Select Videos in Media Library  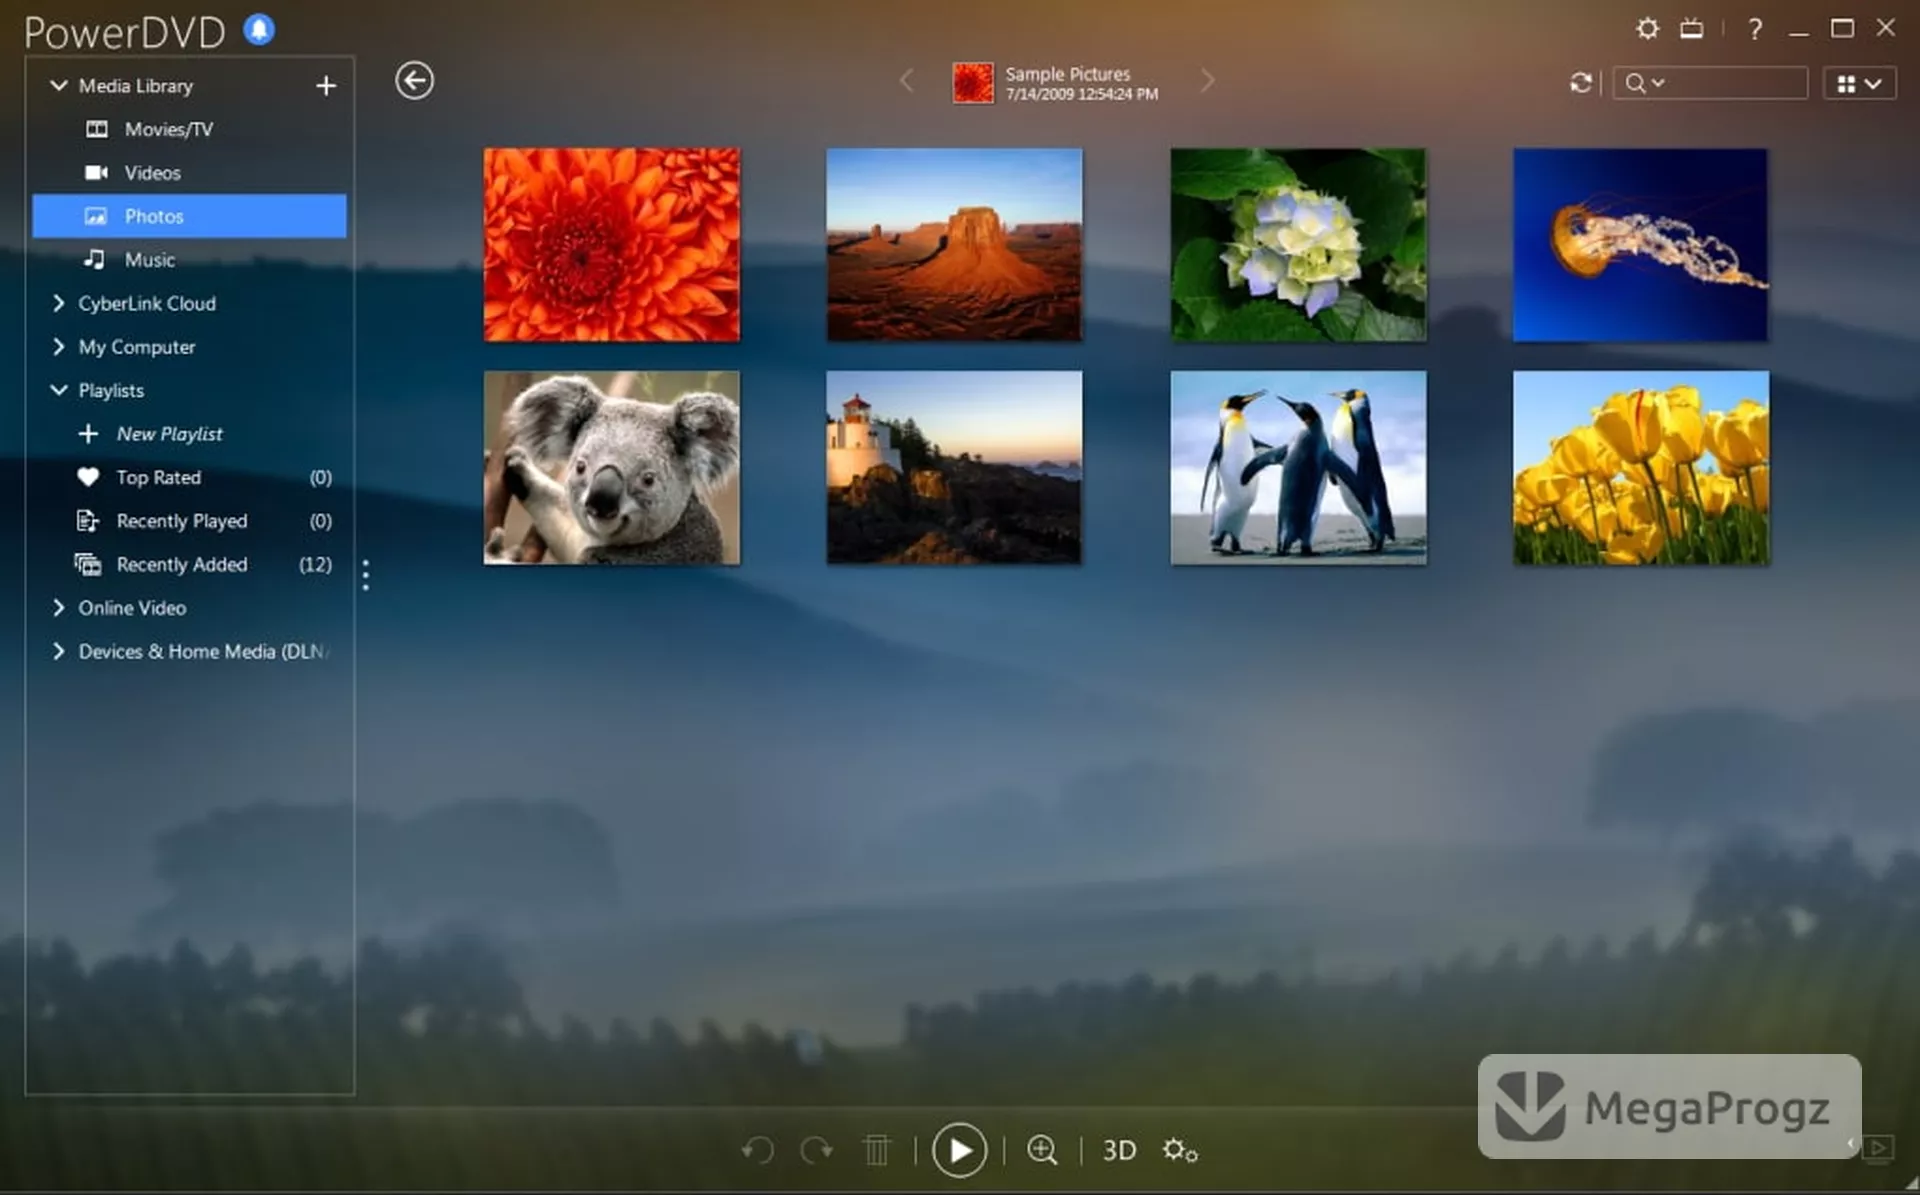(189, 173)
